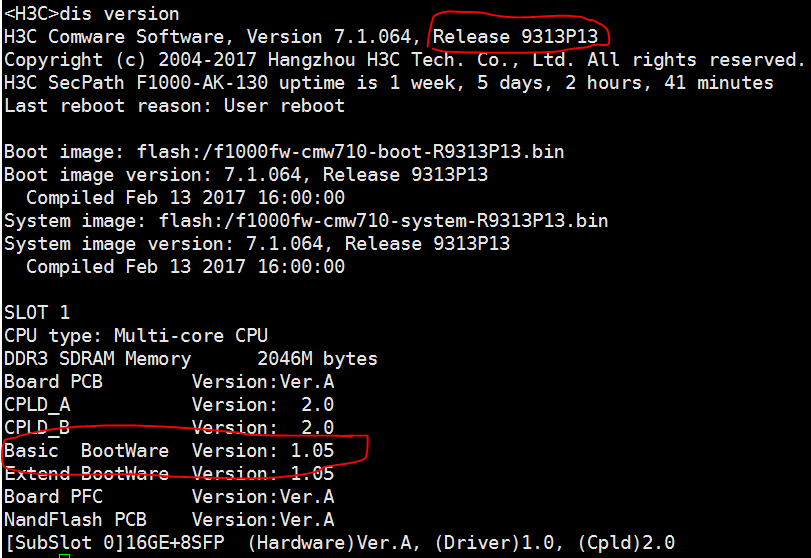Click the 'System image version' line
811x558 pixels.
(x=257, y=243)
